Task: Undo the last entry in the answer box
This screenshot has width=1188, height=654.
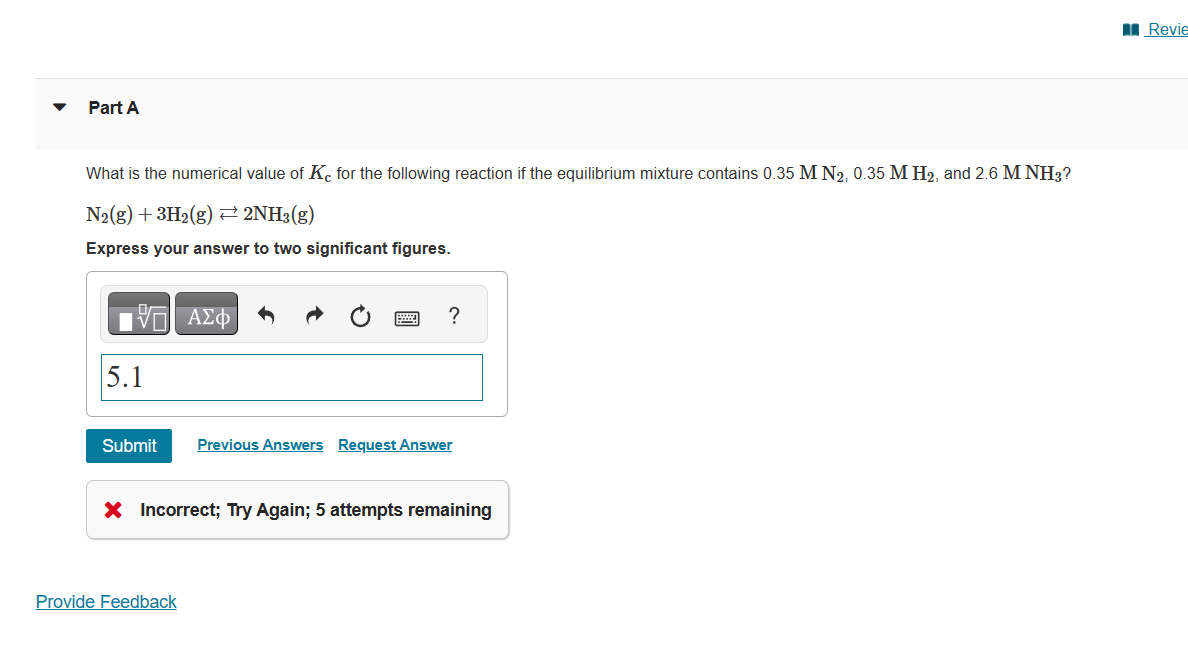Action: 266,315
